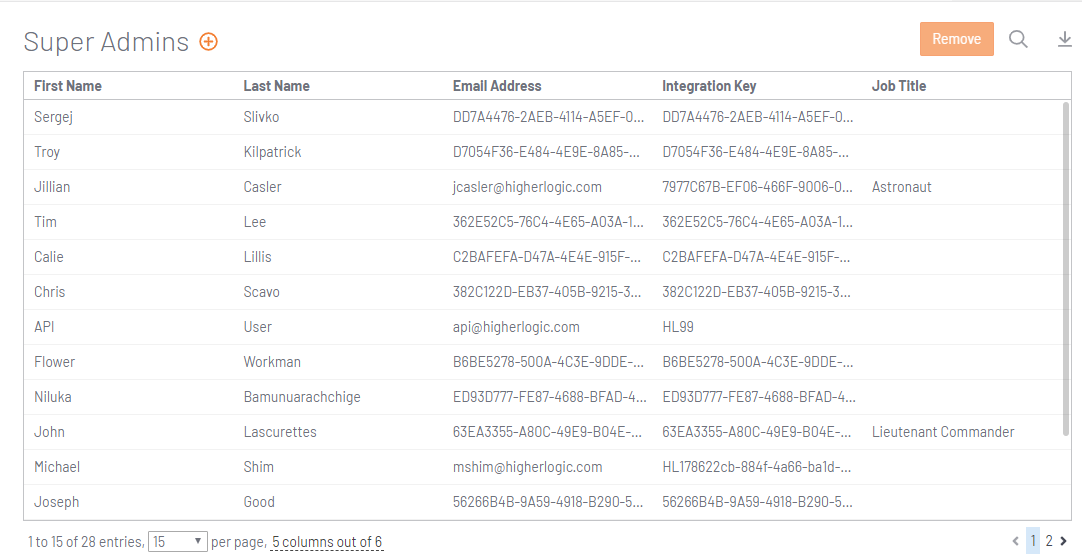Select the John Lascurettes row
This screenshot has height=557, width=1082.
pos(543,432)
